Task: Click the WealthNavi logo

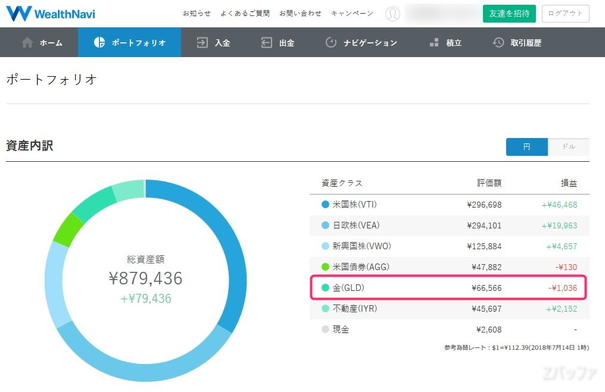Action: (x=51, y=14)
